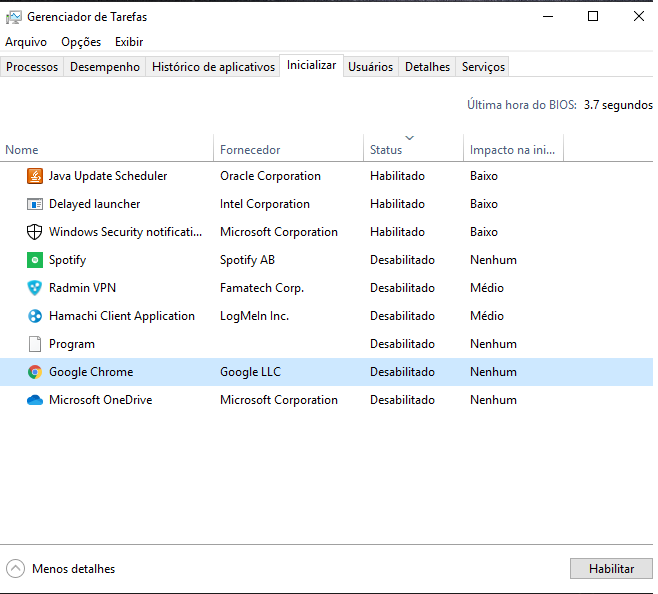Switch to Histórico de aplicativos tab
Screen dimensions: 658x594
[x=213, y=67]
